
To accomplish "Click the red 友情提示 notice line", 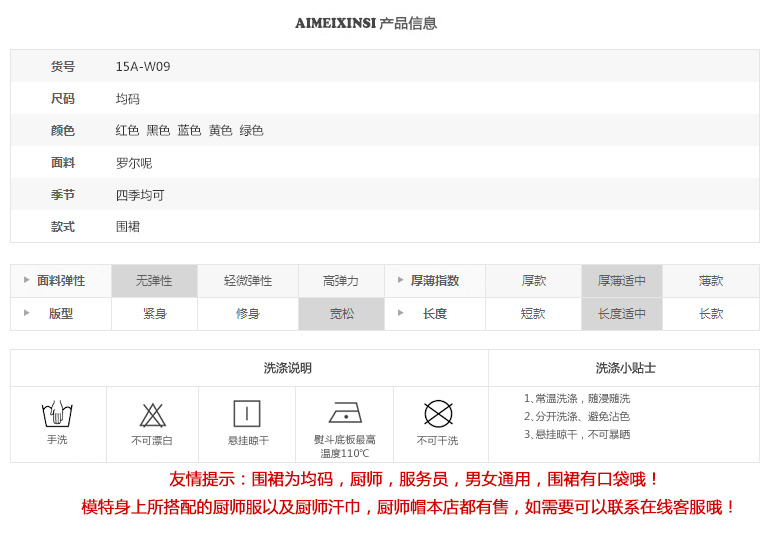I will click(413, 479).
